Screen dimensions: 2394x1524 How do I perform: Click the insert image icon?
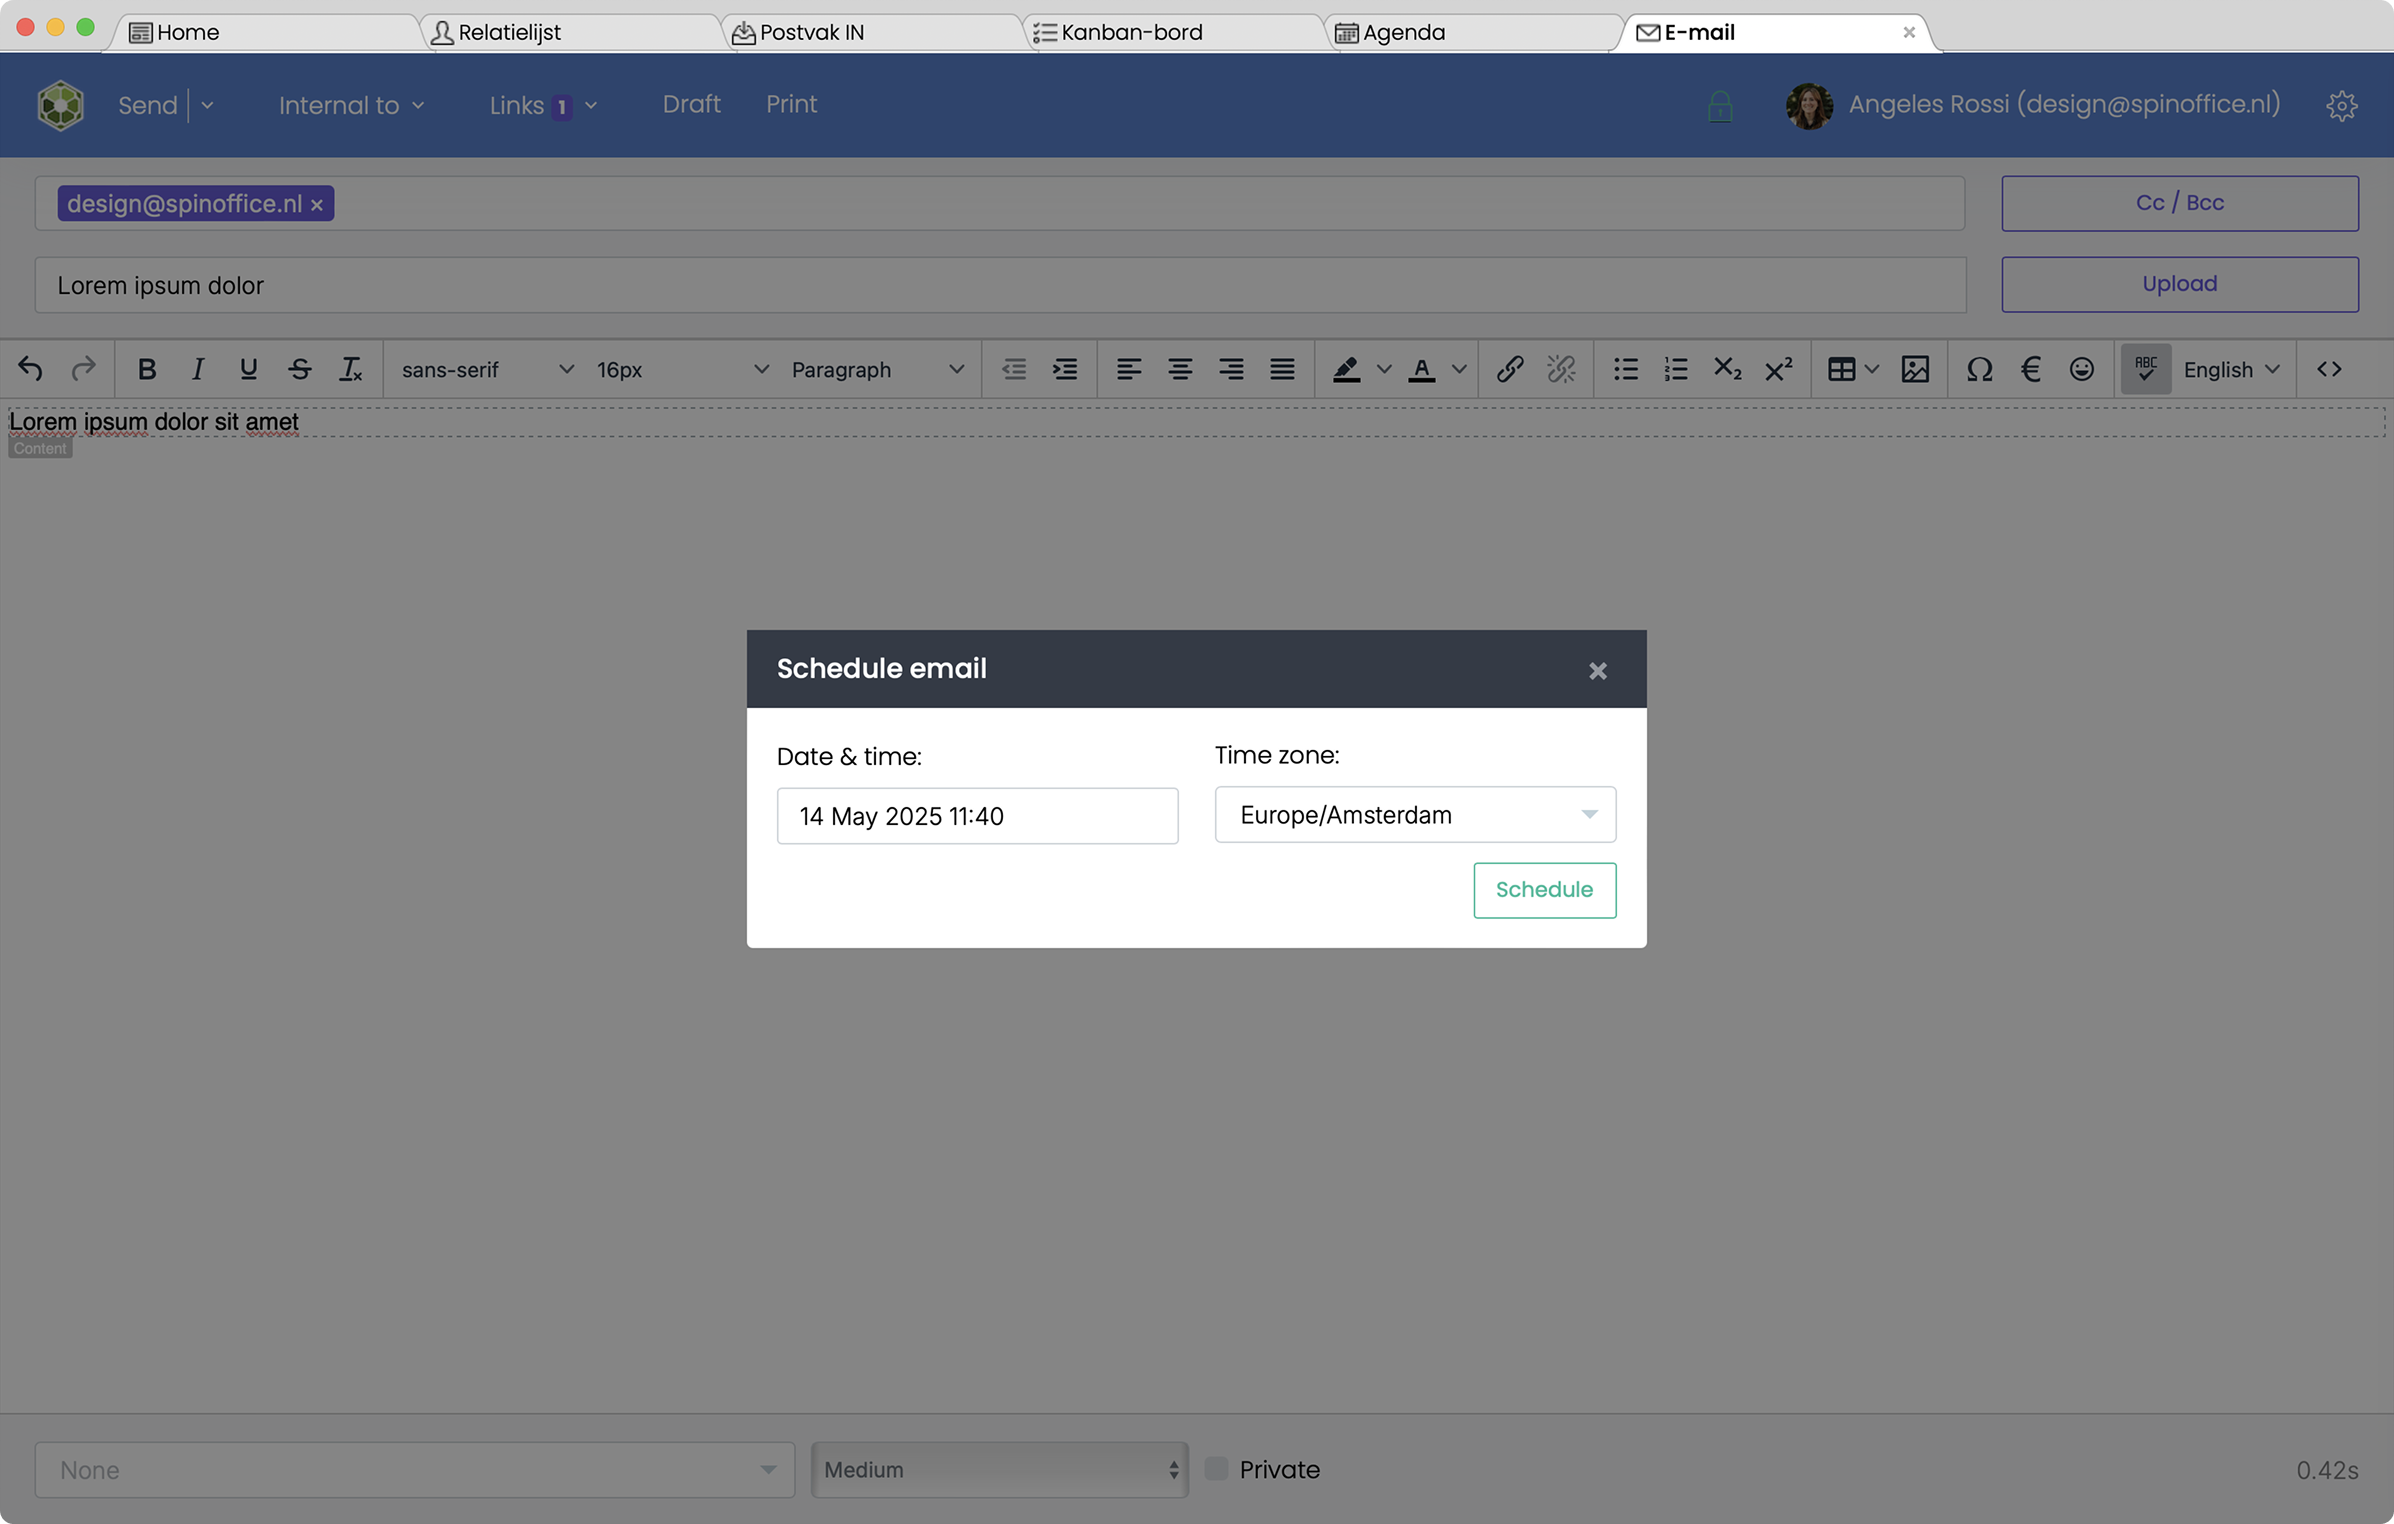pos(1914,369)
